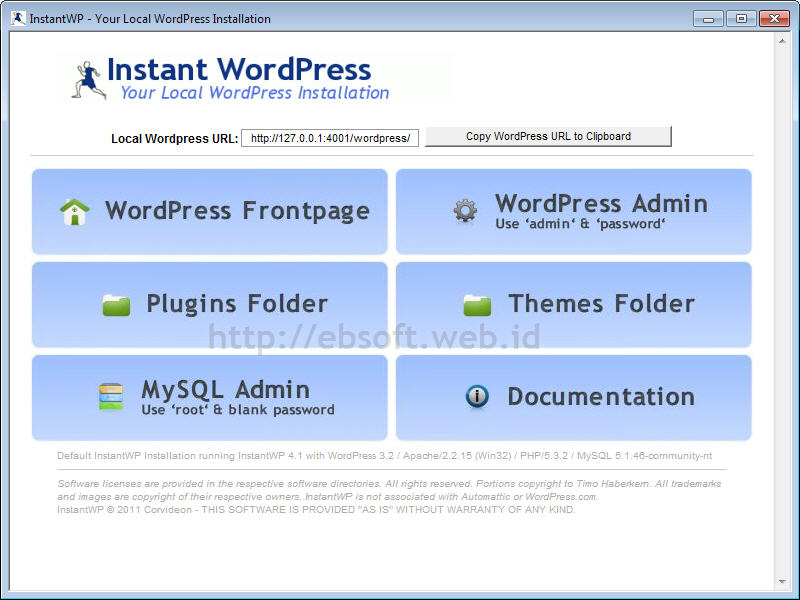Viewport: 800px width, 600px height.
Task: Click the running man Instant WordPress logo
Action: [x=89, y=80]
